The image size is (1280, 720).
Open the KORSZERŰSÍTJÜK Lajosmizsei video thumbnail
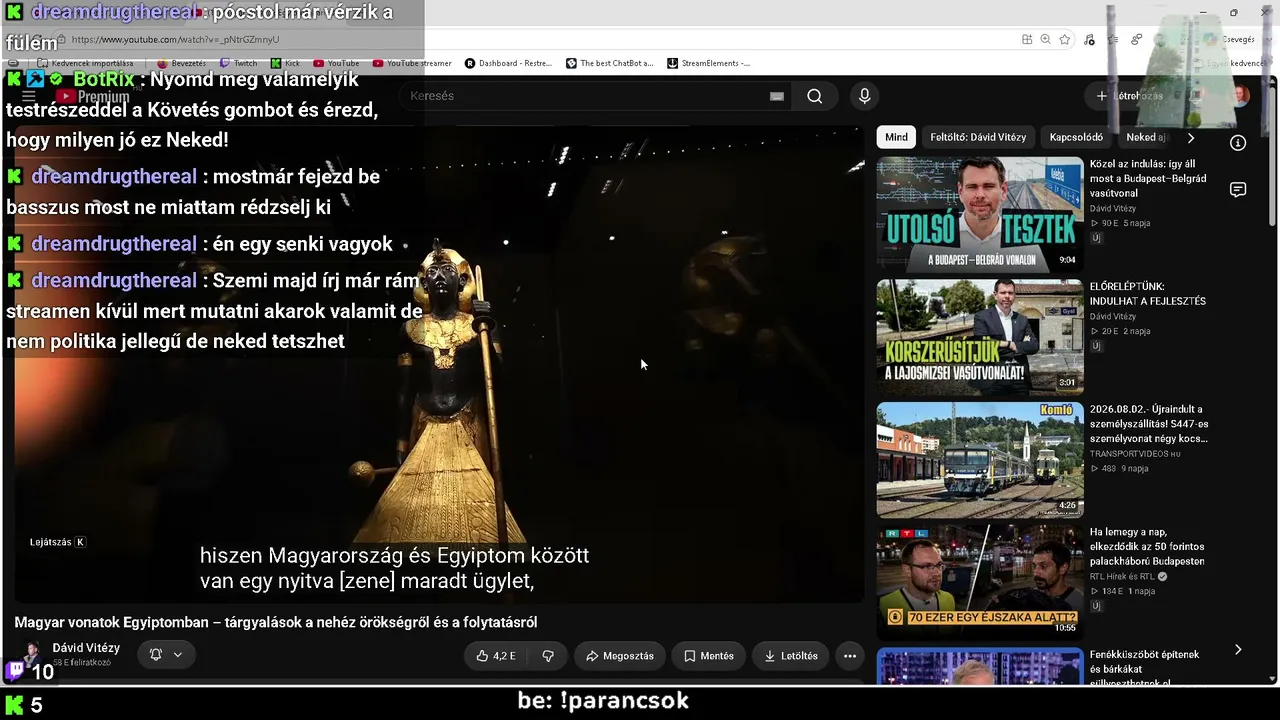[980, 337]
